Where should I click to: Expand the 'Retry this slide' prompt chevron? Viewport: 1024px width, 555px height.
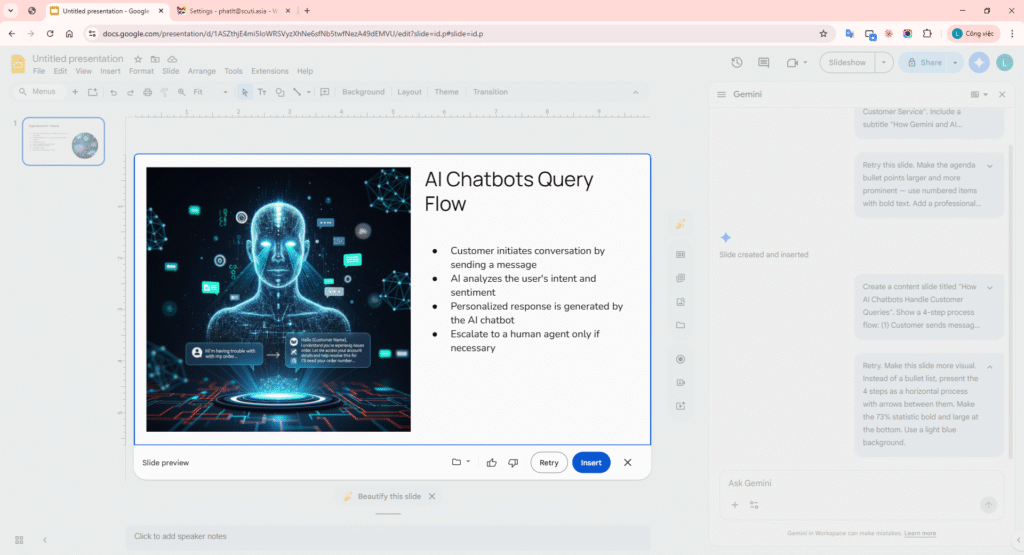[989, 166]
